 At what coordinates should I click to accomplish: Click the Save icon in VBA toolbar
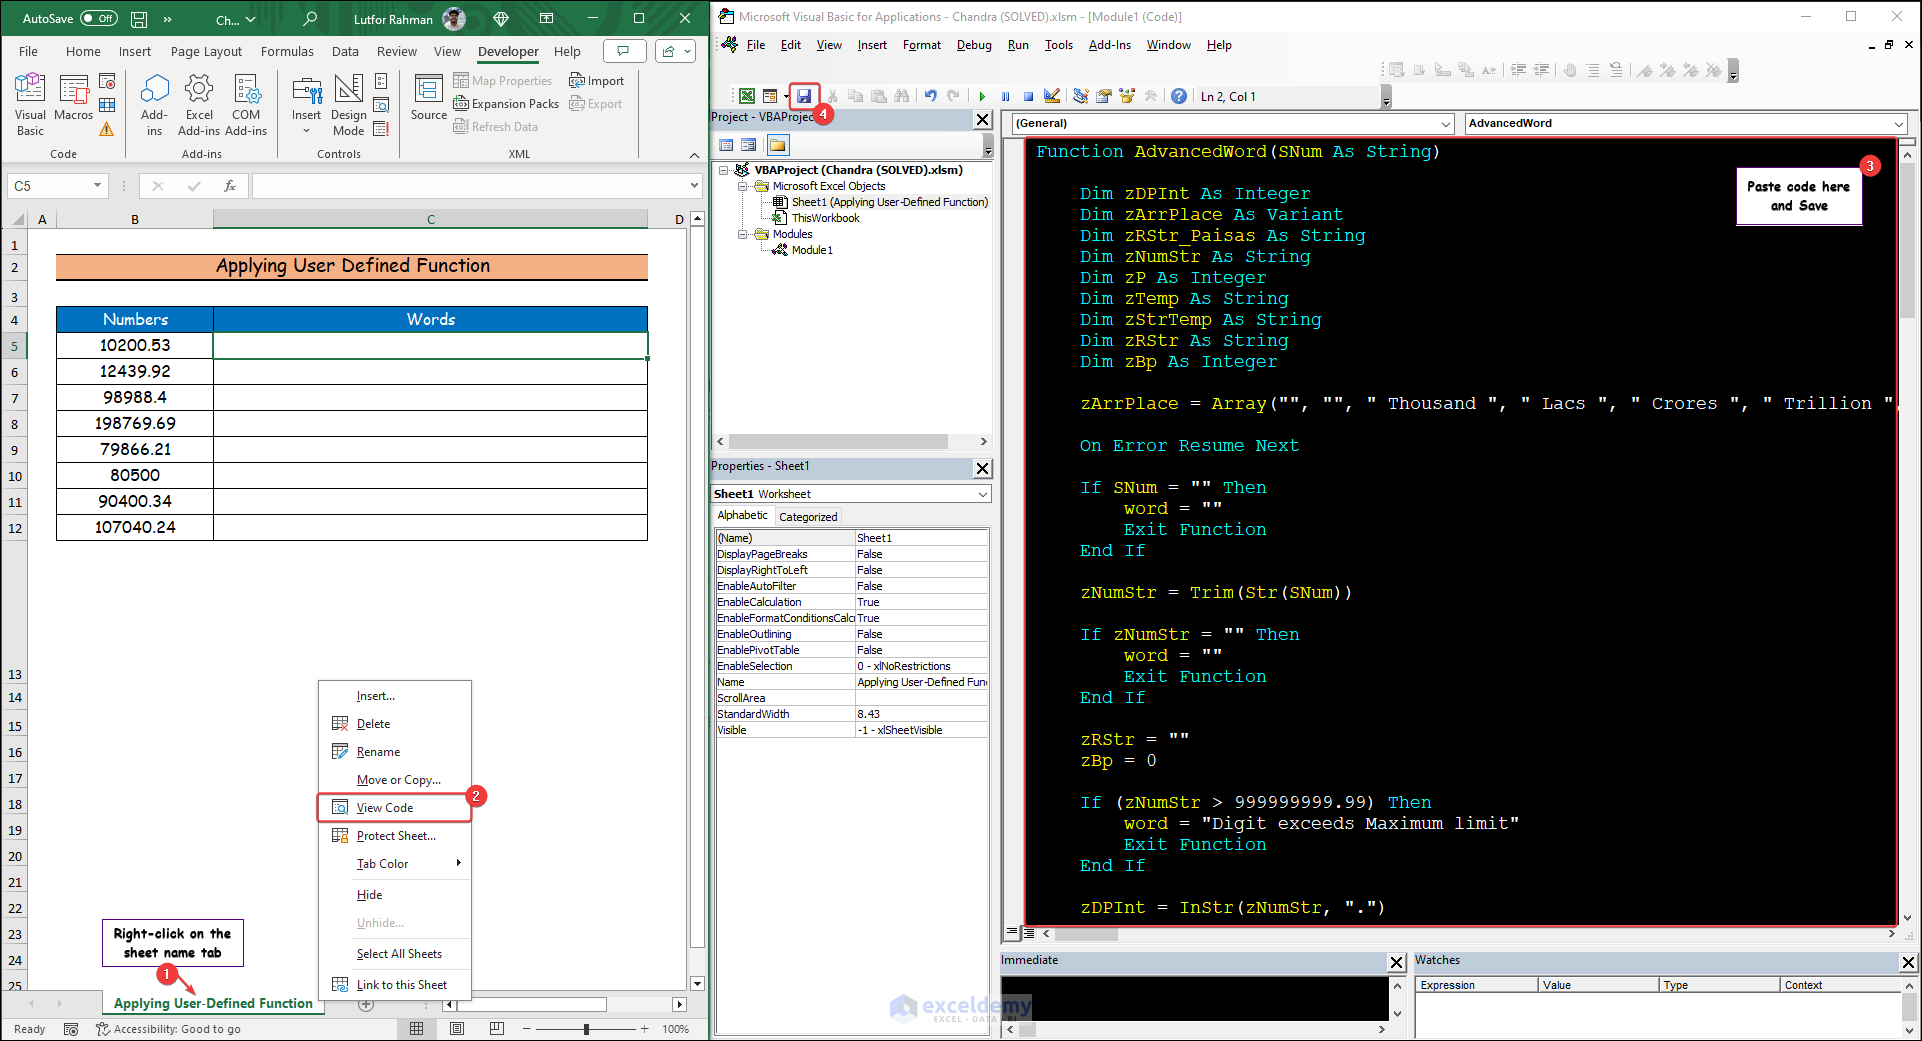tap(804, 96)
